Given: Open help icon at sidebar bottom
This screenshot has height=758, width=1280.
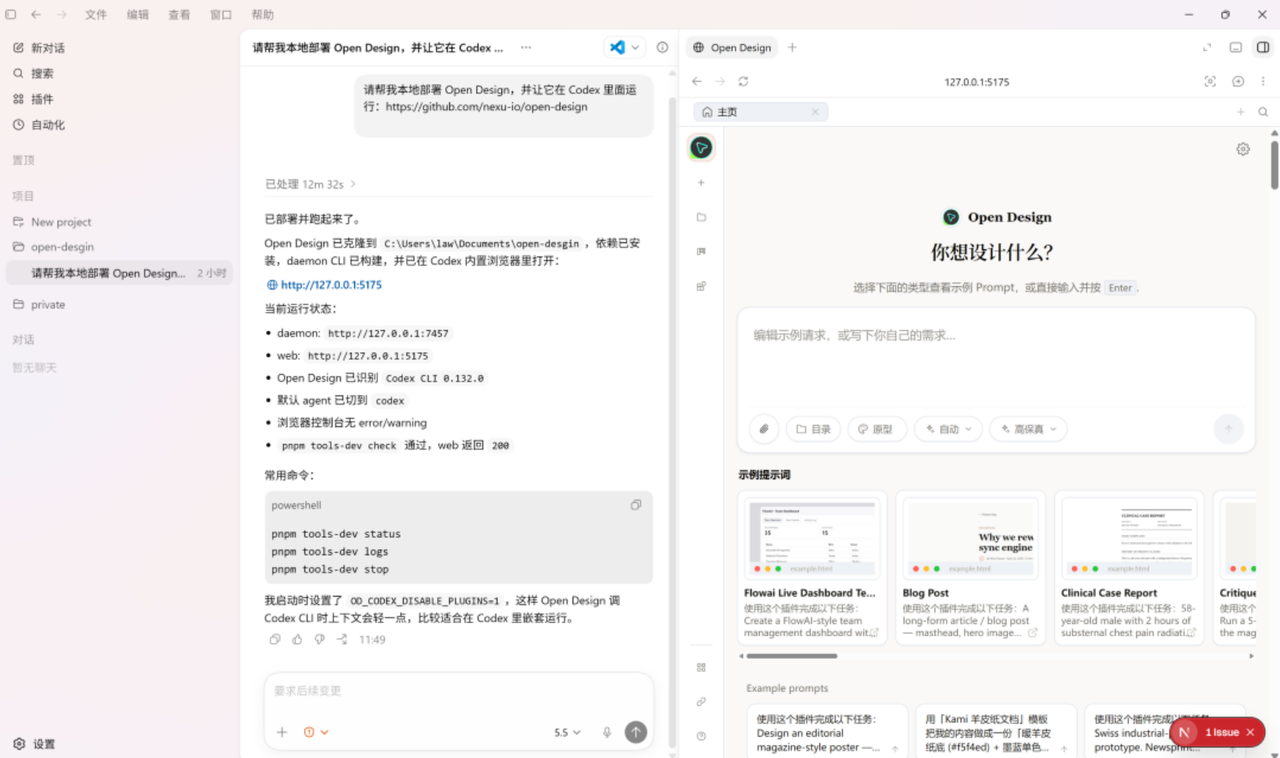Looking at the screenshot, I should coord(701,736).
